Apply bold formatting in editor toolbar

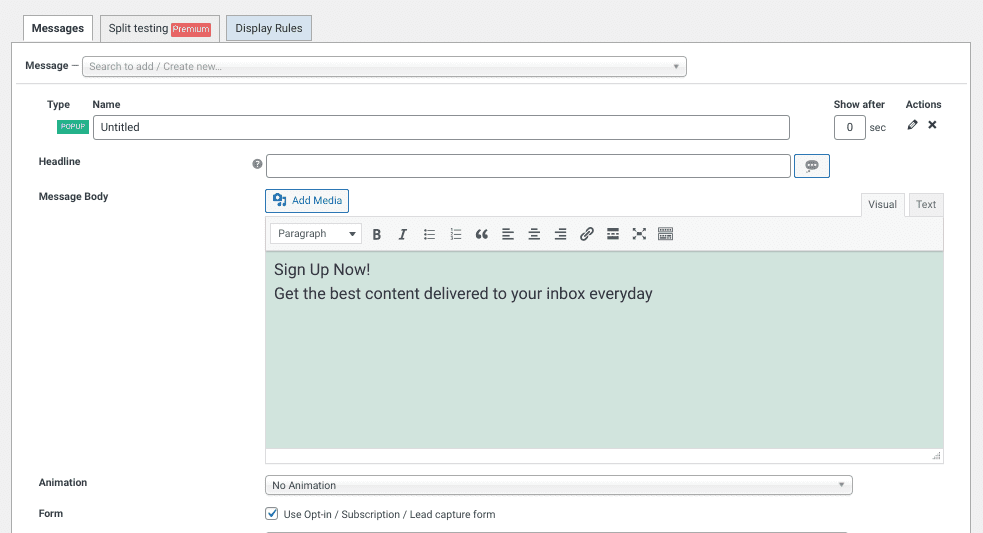(377, 234)
